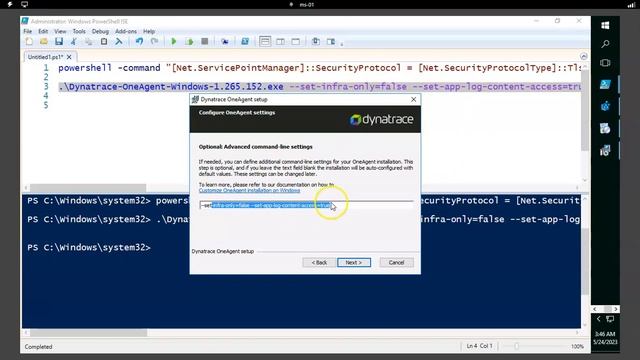The height and width of the screenshot is (360, 640).
Task: Open the View menu
Action: click(x=60, y=31)
